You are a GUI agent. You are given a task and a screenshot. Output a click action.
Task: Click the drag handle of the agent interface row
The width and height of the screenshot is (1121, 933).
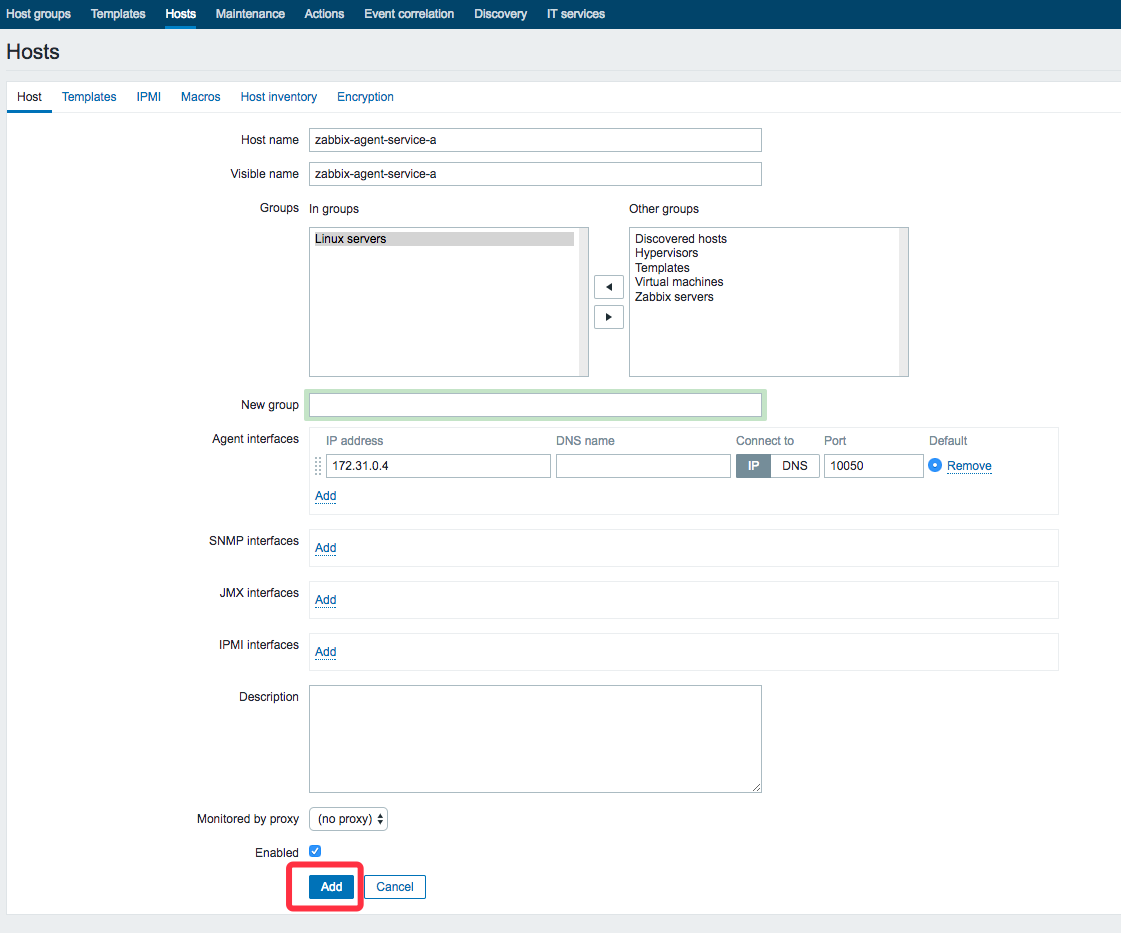pyautogui.click(x=318, y=466)
